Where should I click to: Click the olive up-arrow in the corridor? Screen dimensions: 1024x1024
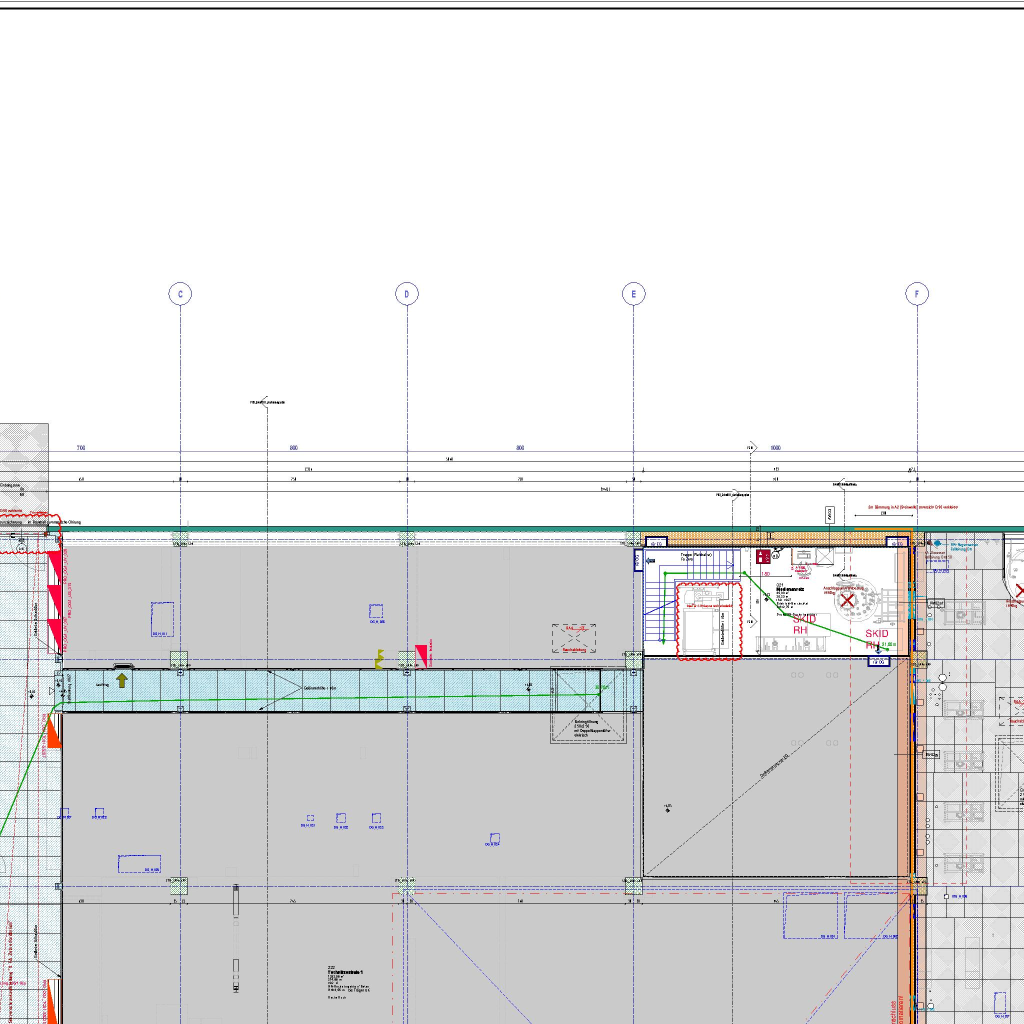122,680
